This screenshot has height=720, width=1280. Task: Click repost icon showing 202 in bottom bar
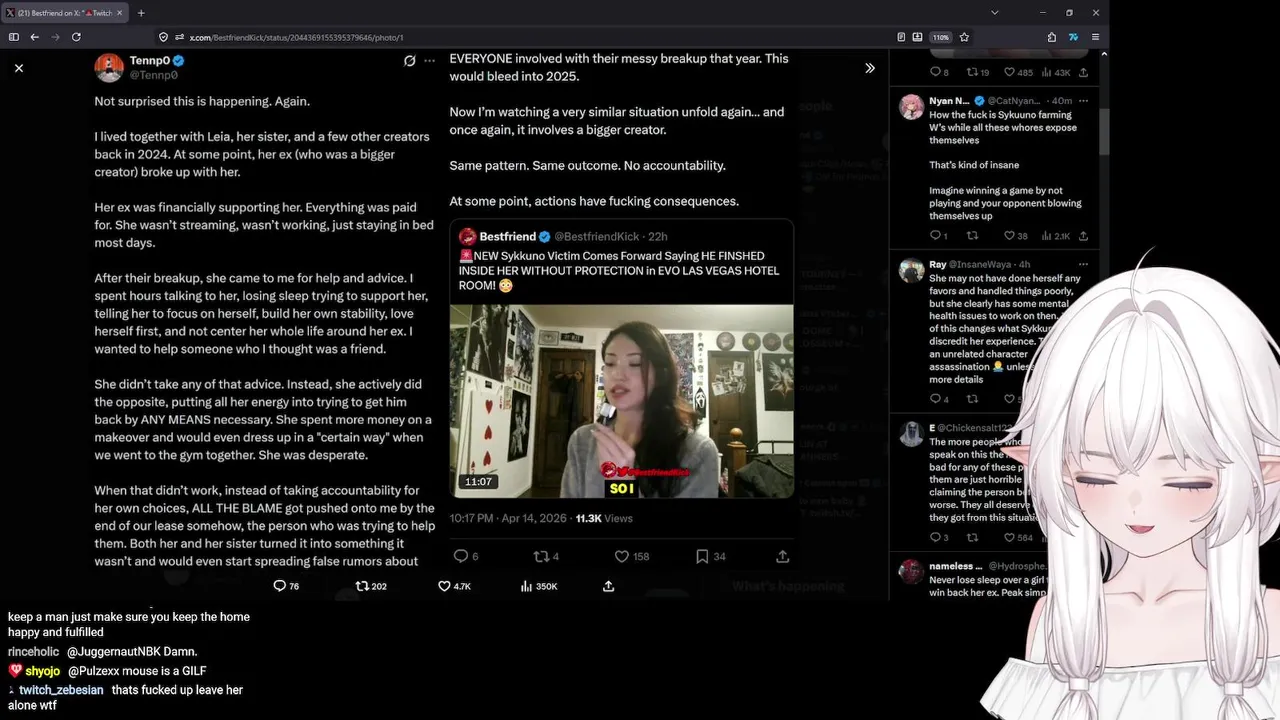point(363,586)
